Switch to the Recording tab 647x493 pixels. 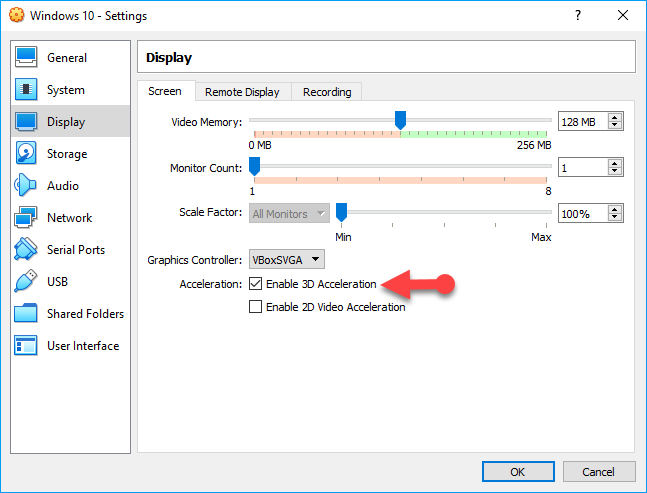(327, 92)
